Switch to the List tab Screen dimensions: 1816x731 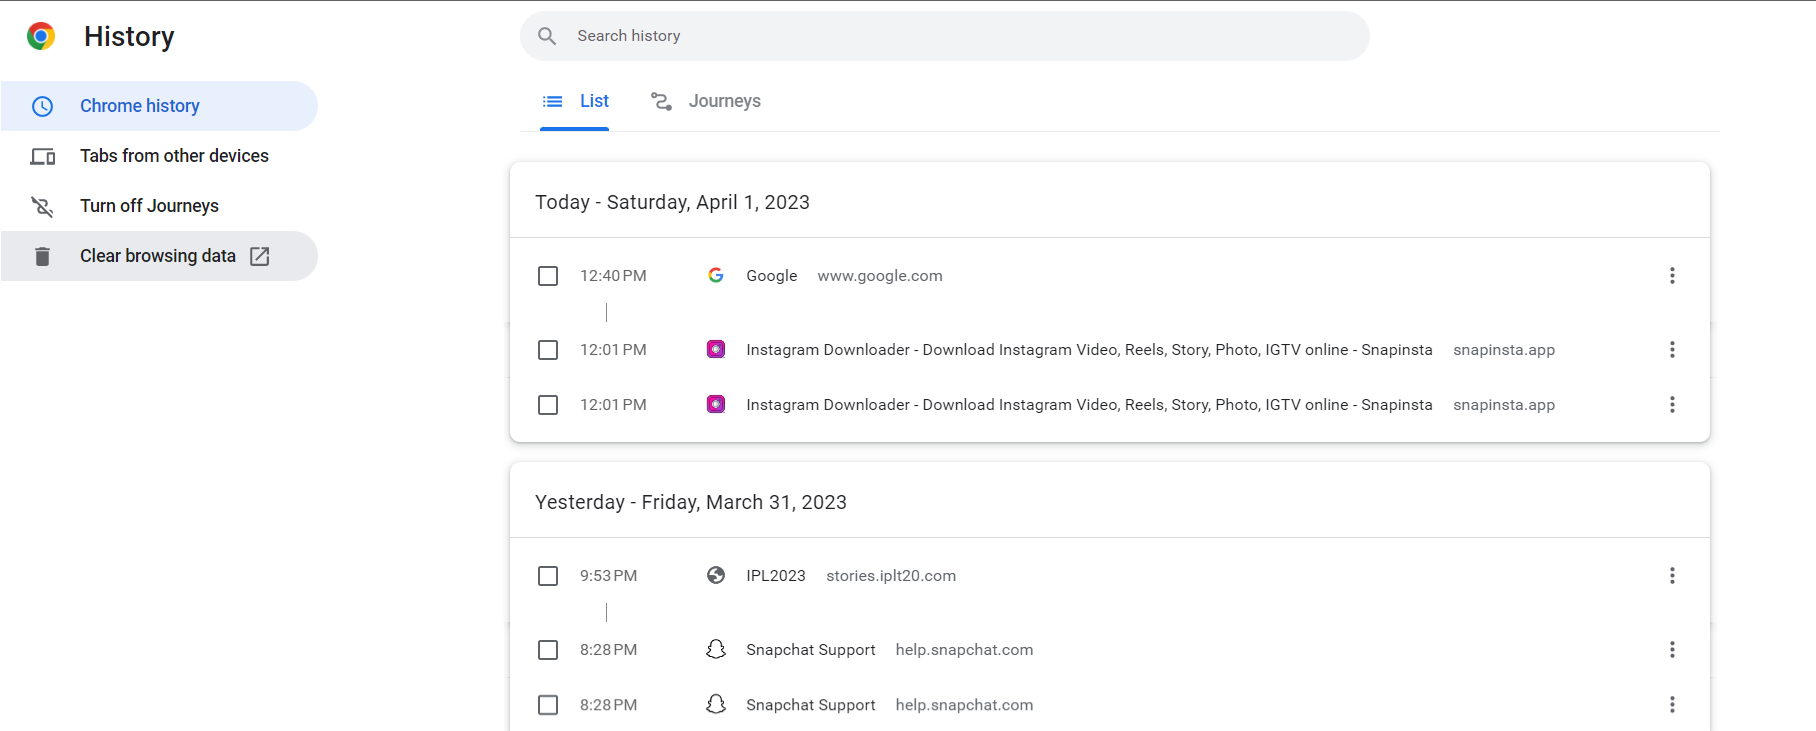tap(575, 101)
